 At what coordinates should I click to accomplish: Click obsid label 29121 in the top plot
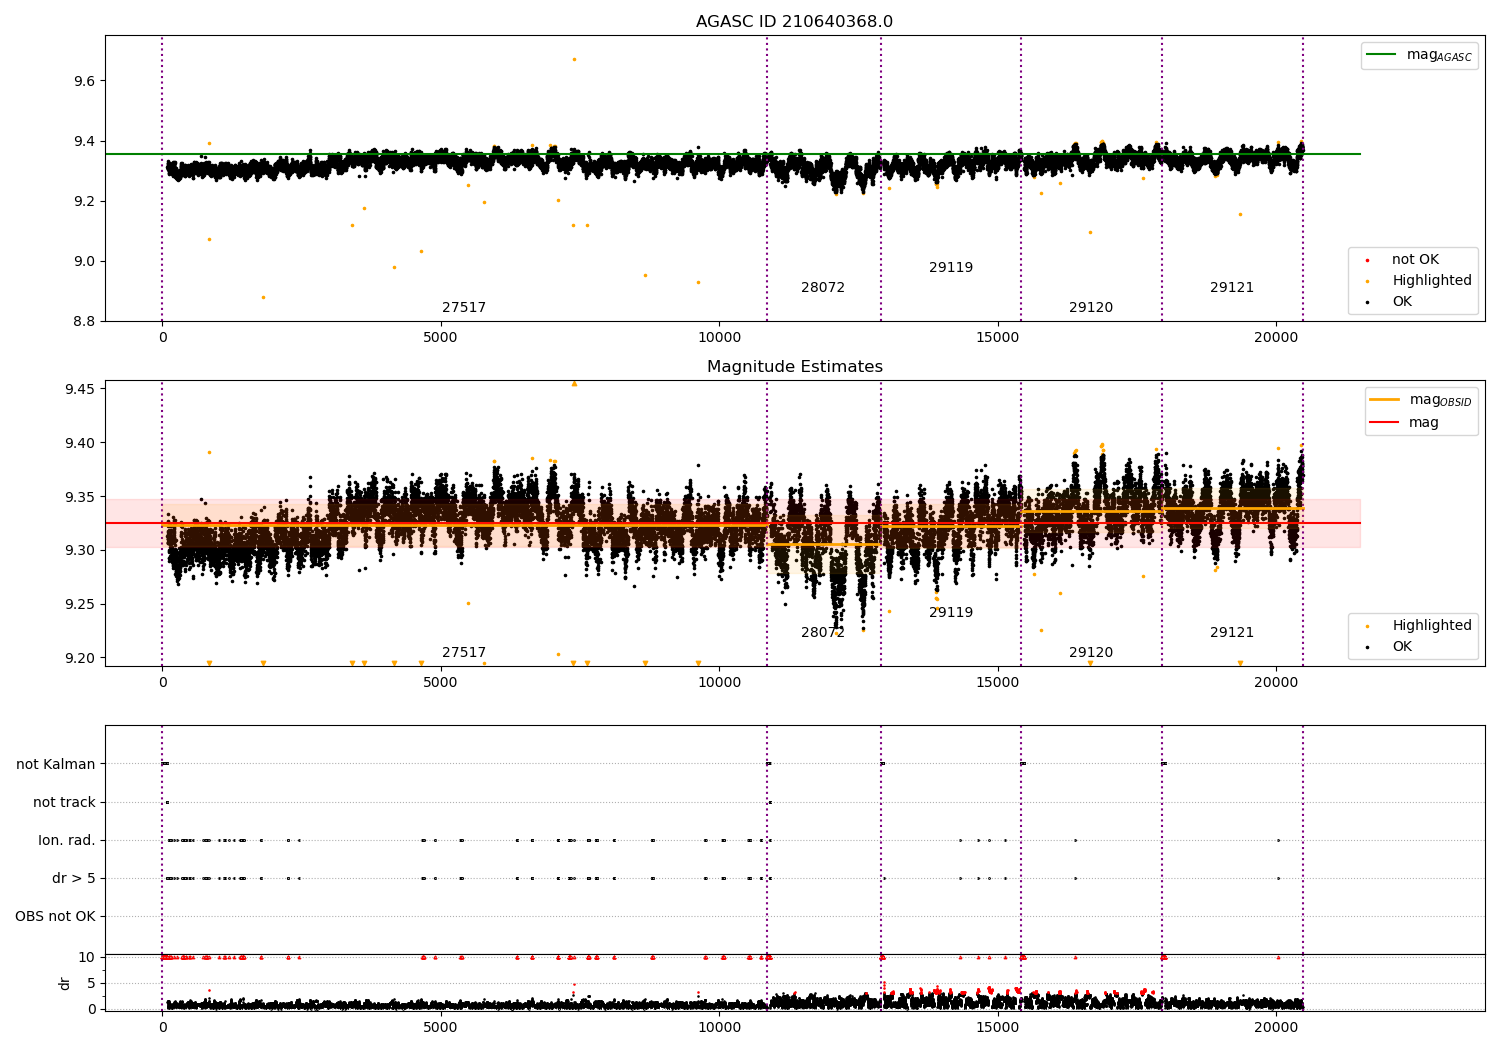click(1232, 288)
